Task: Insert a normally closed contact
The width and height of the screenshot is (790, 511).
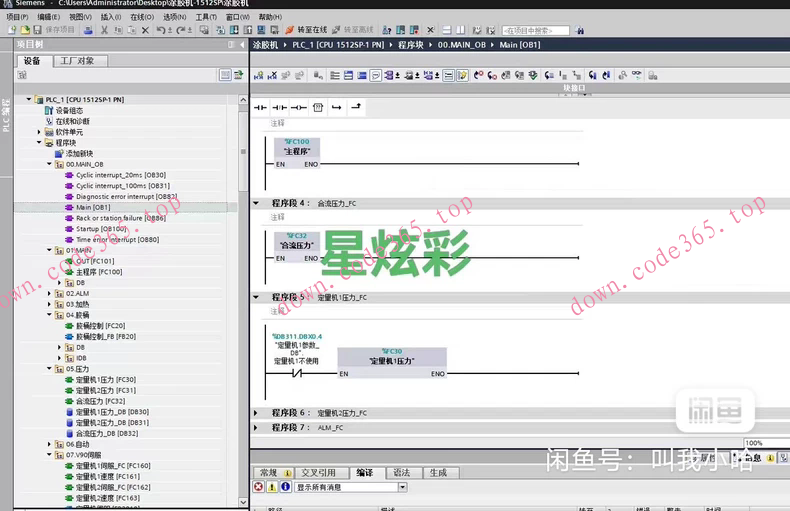Action: click(280, 107)
